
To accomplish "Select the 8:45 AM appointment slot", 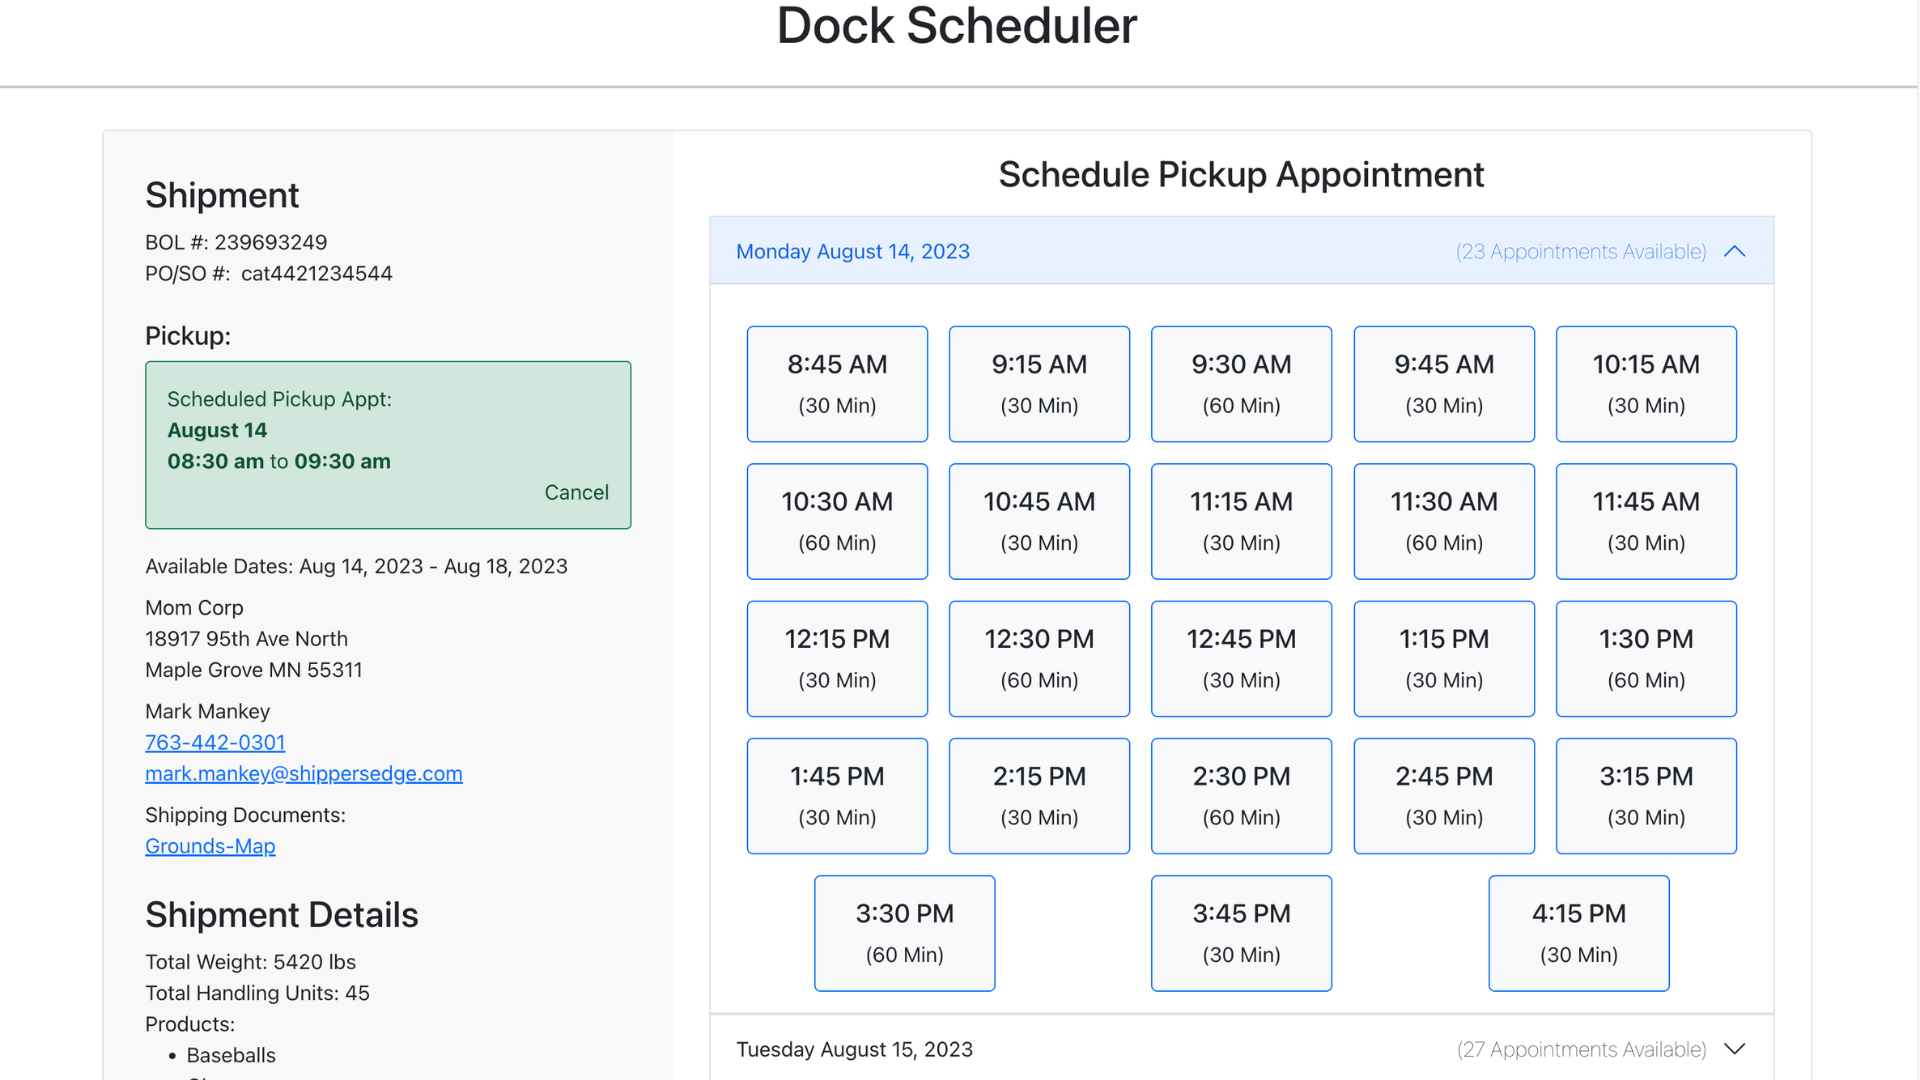I will click(x=837, y=383).
